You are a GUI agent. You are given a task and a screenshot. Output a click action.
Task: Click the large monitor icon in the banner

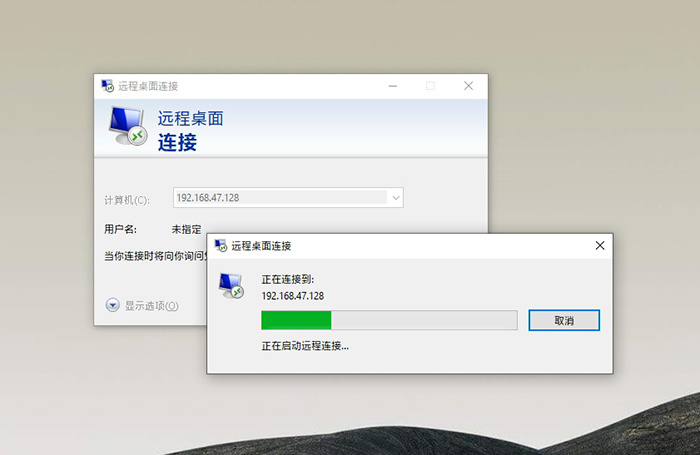pyautogui.click(x=128, y=126)
